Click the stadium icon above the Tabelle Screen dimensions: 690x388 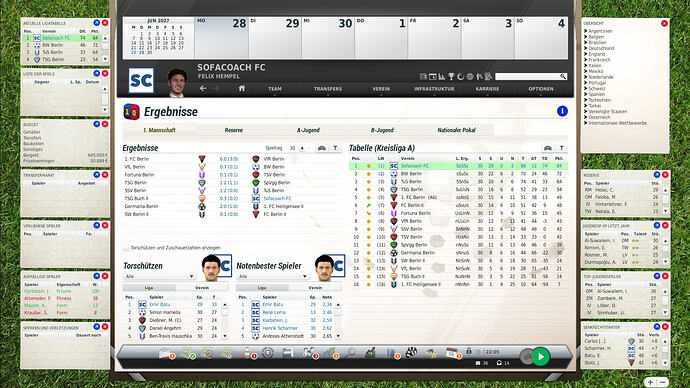547,148
